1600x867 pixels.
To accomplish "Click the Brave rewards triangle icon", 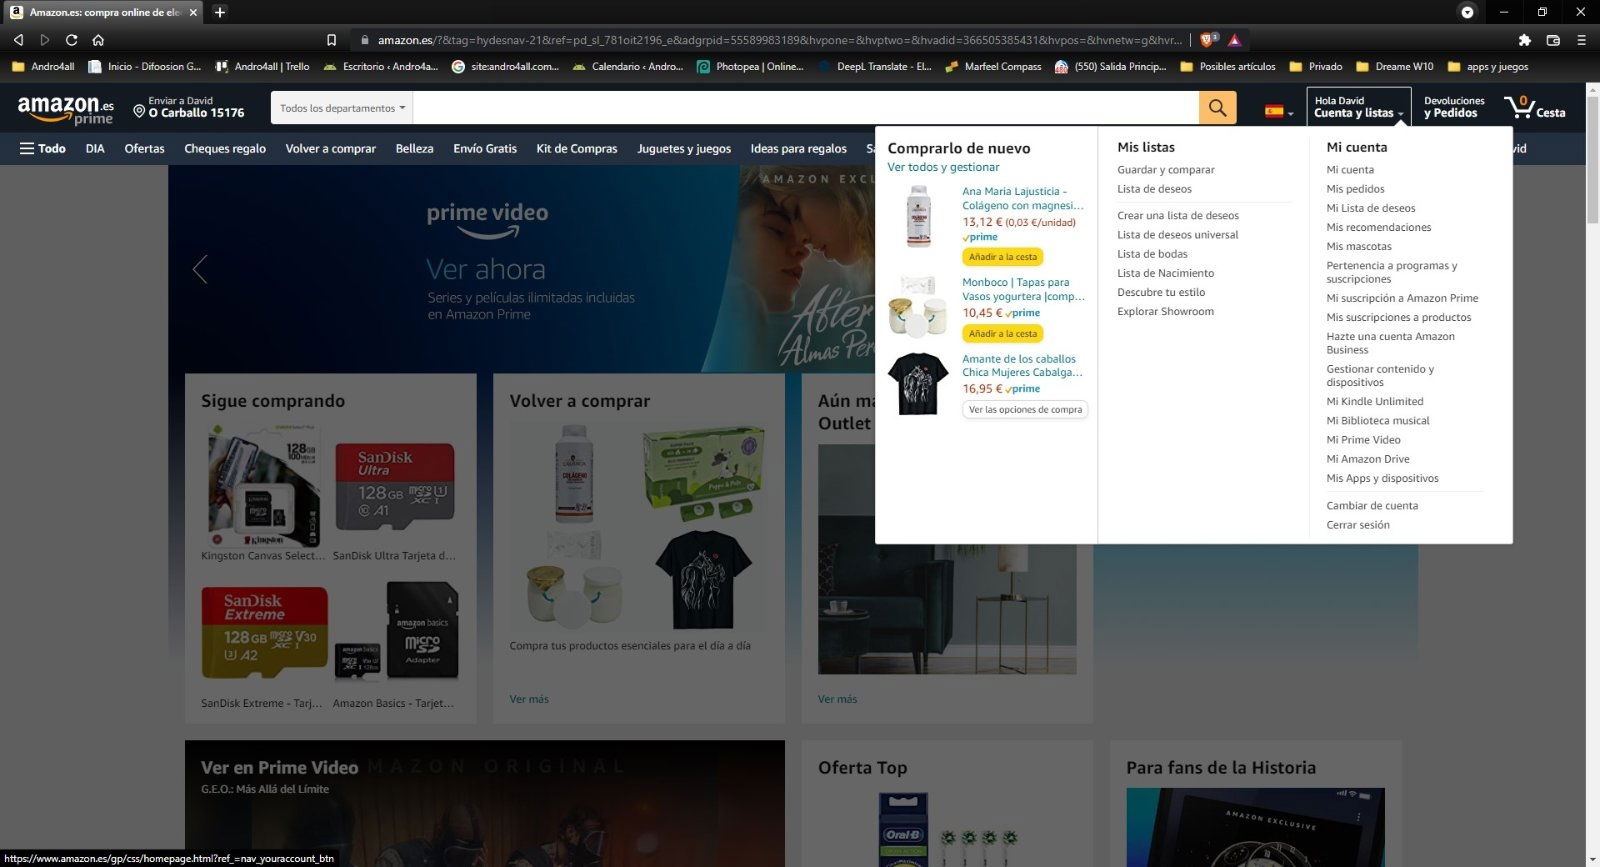I will coord(1234,40).
